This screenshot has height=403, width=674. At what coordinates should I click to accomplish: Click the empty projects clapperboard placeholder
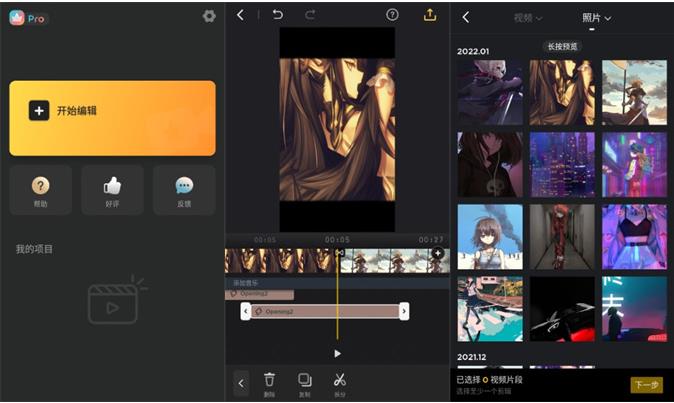click(x=116, y=301)
